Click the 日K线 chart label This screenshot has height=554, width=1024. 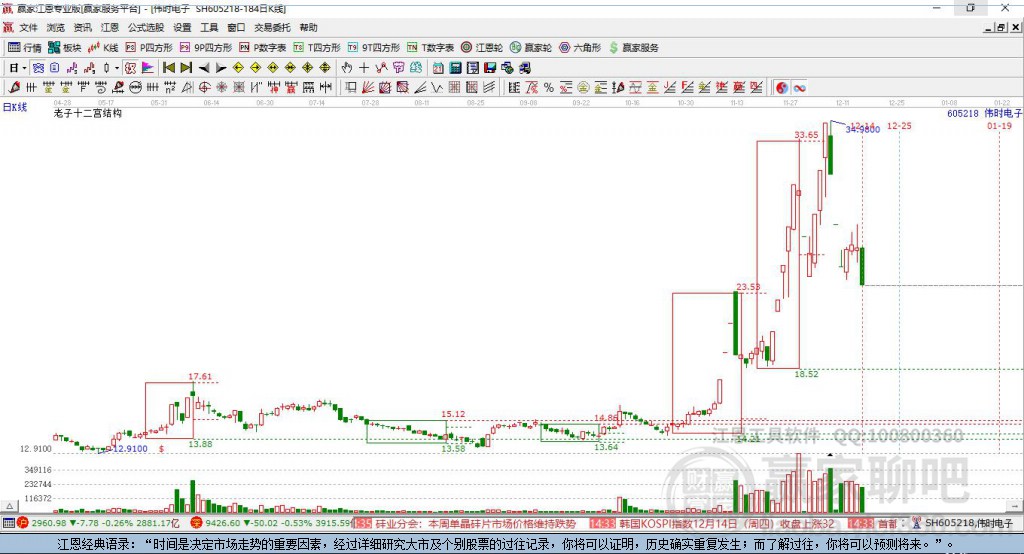[15, 108]
